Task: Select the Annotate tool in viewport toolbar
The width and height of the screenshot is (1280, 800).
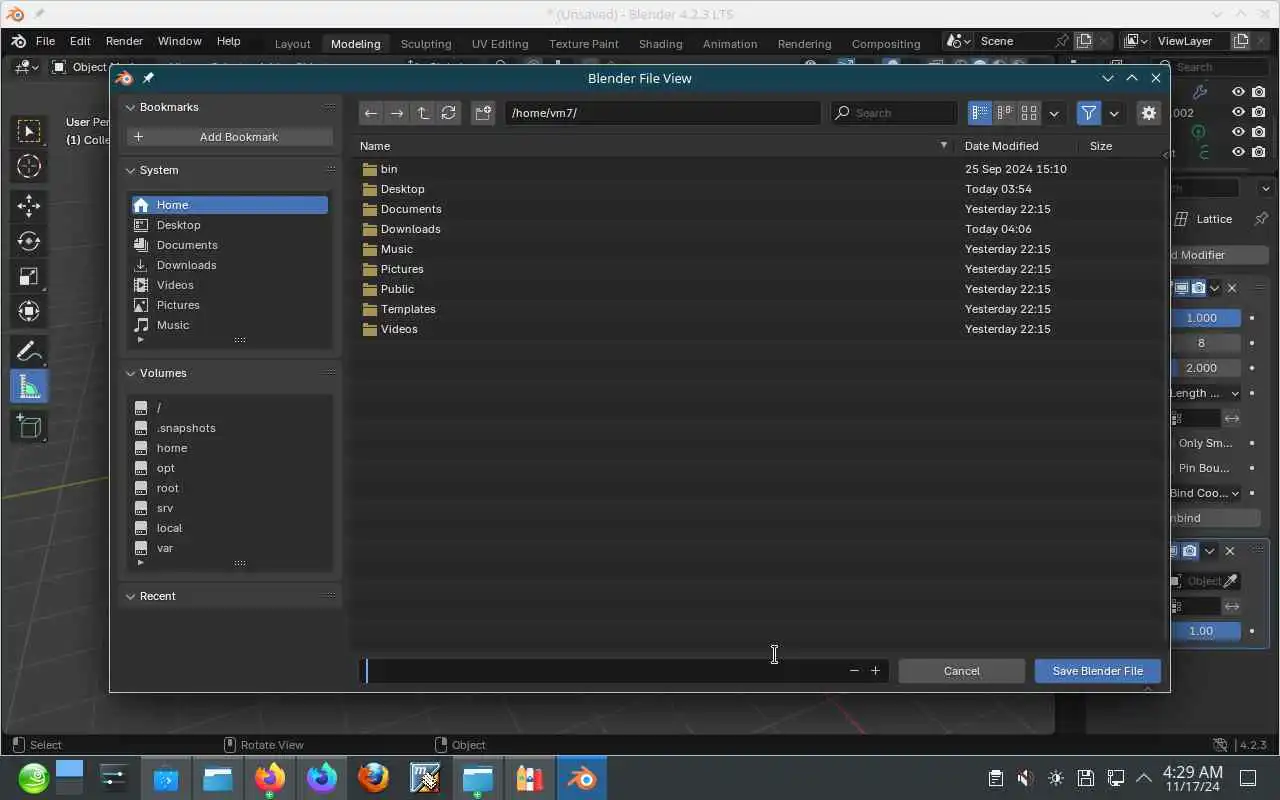Action: point(29,351)
